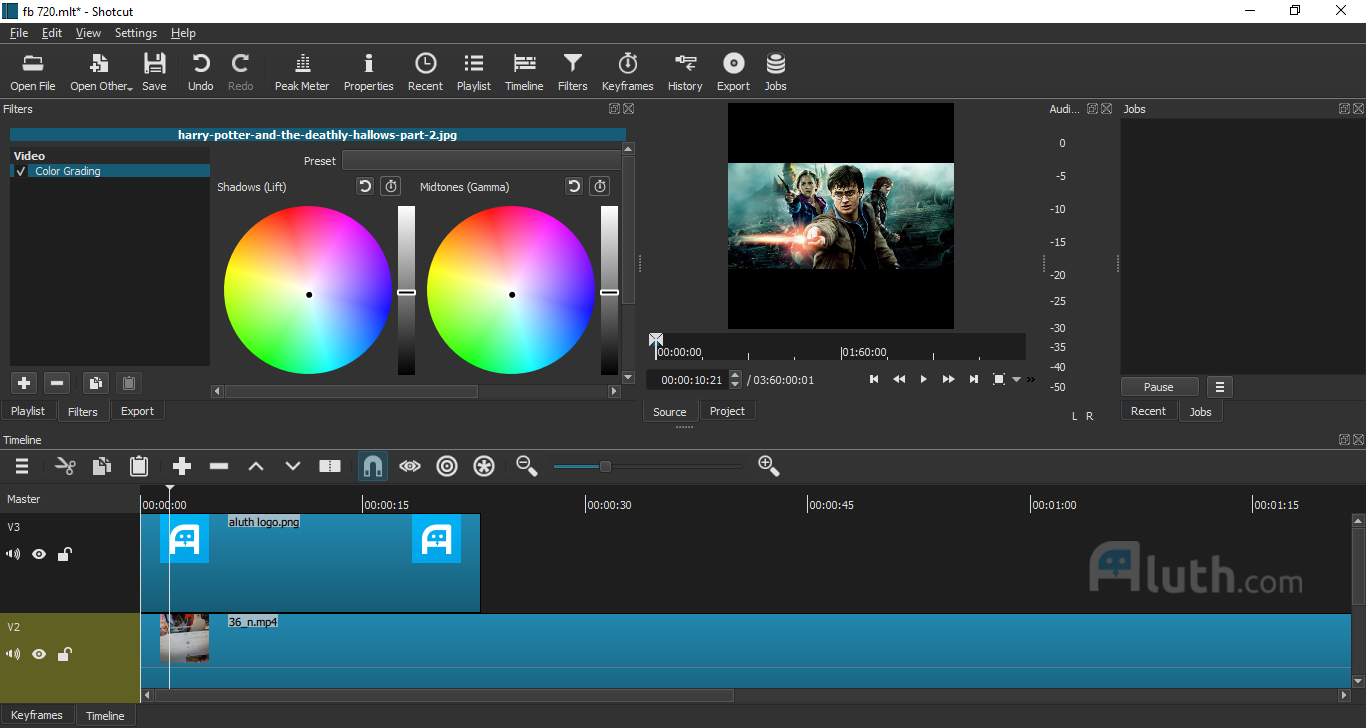Open the Edit menu
The height and width of the screenshot is (728, 1366).
(52, 33)
